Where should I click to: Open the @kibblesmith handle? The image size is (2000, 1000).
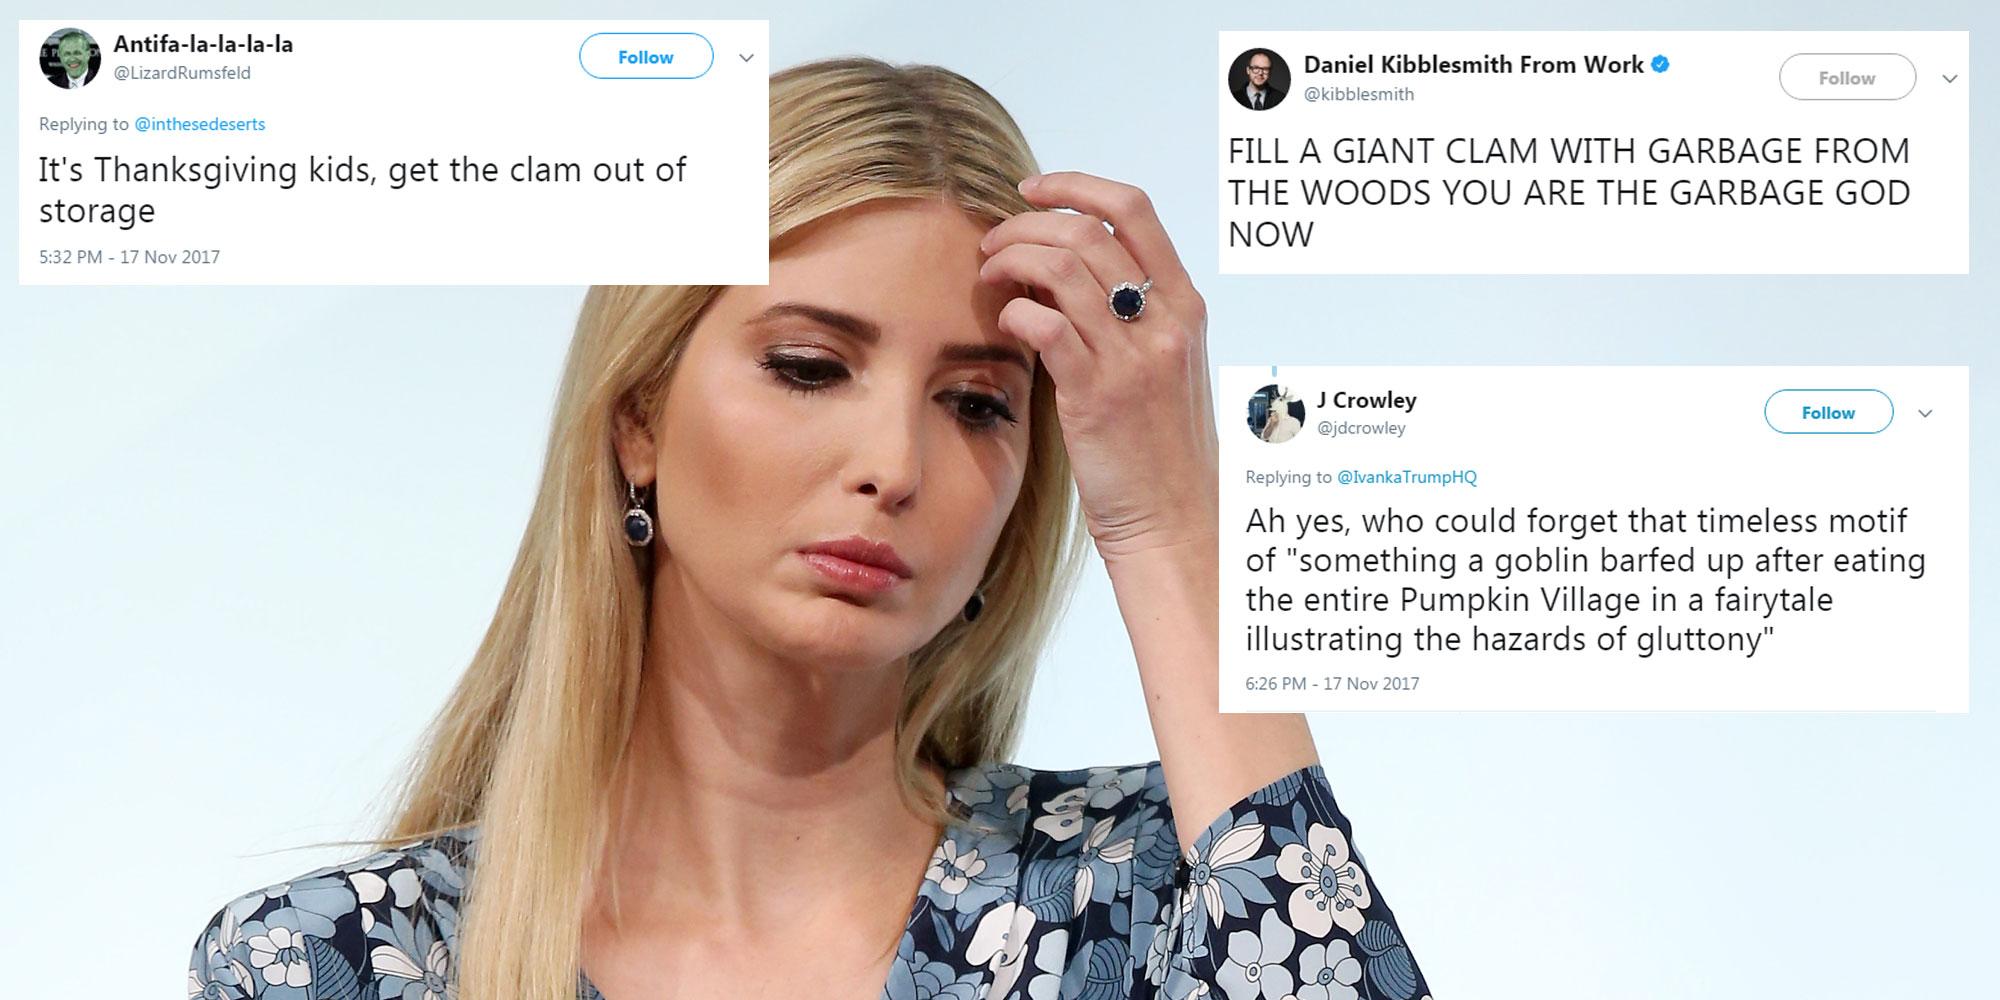(1359, 94)
